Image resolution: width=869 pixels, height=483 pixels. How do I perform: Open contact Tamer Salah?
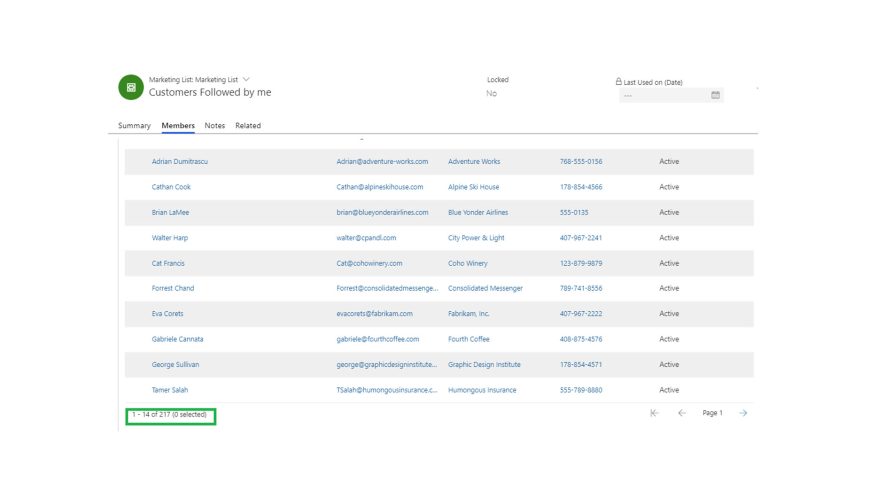click(x=170, y=390)
